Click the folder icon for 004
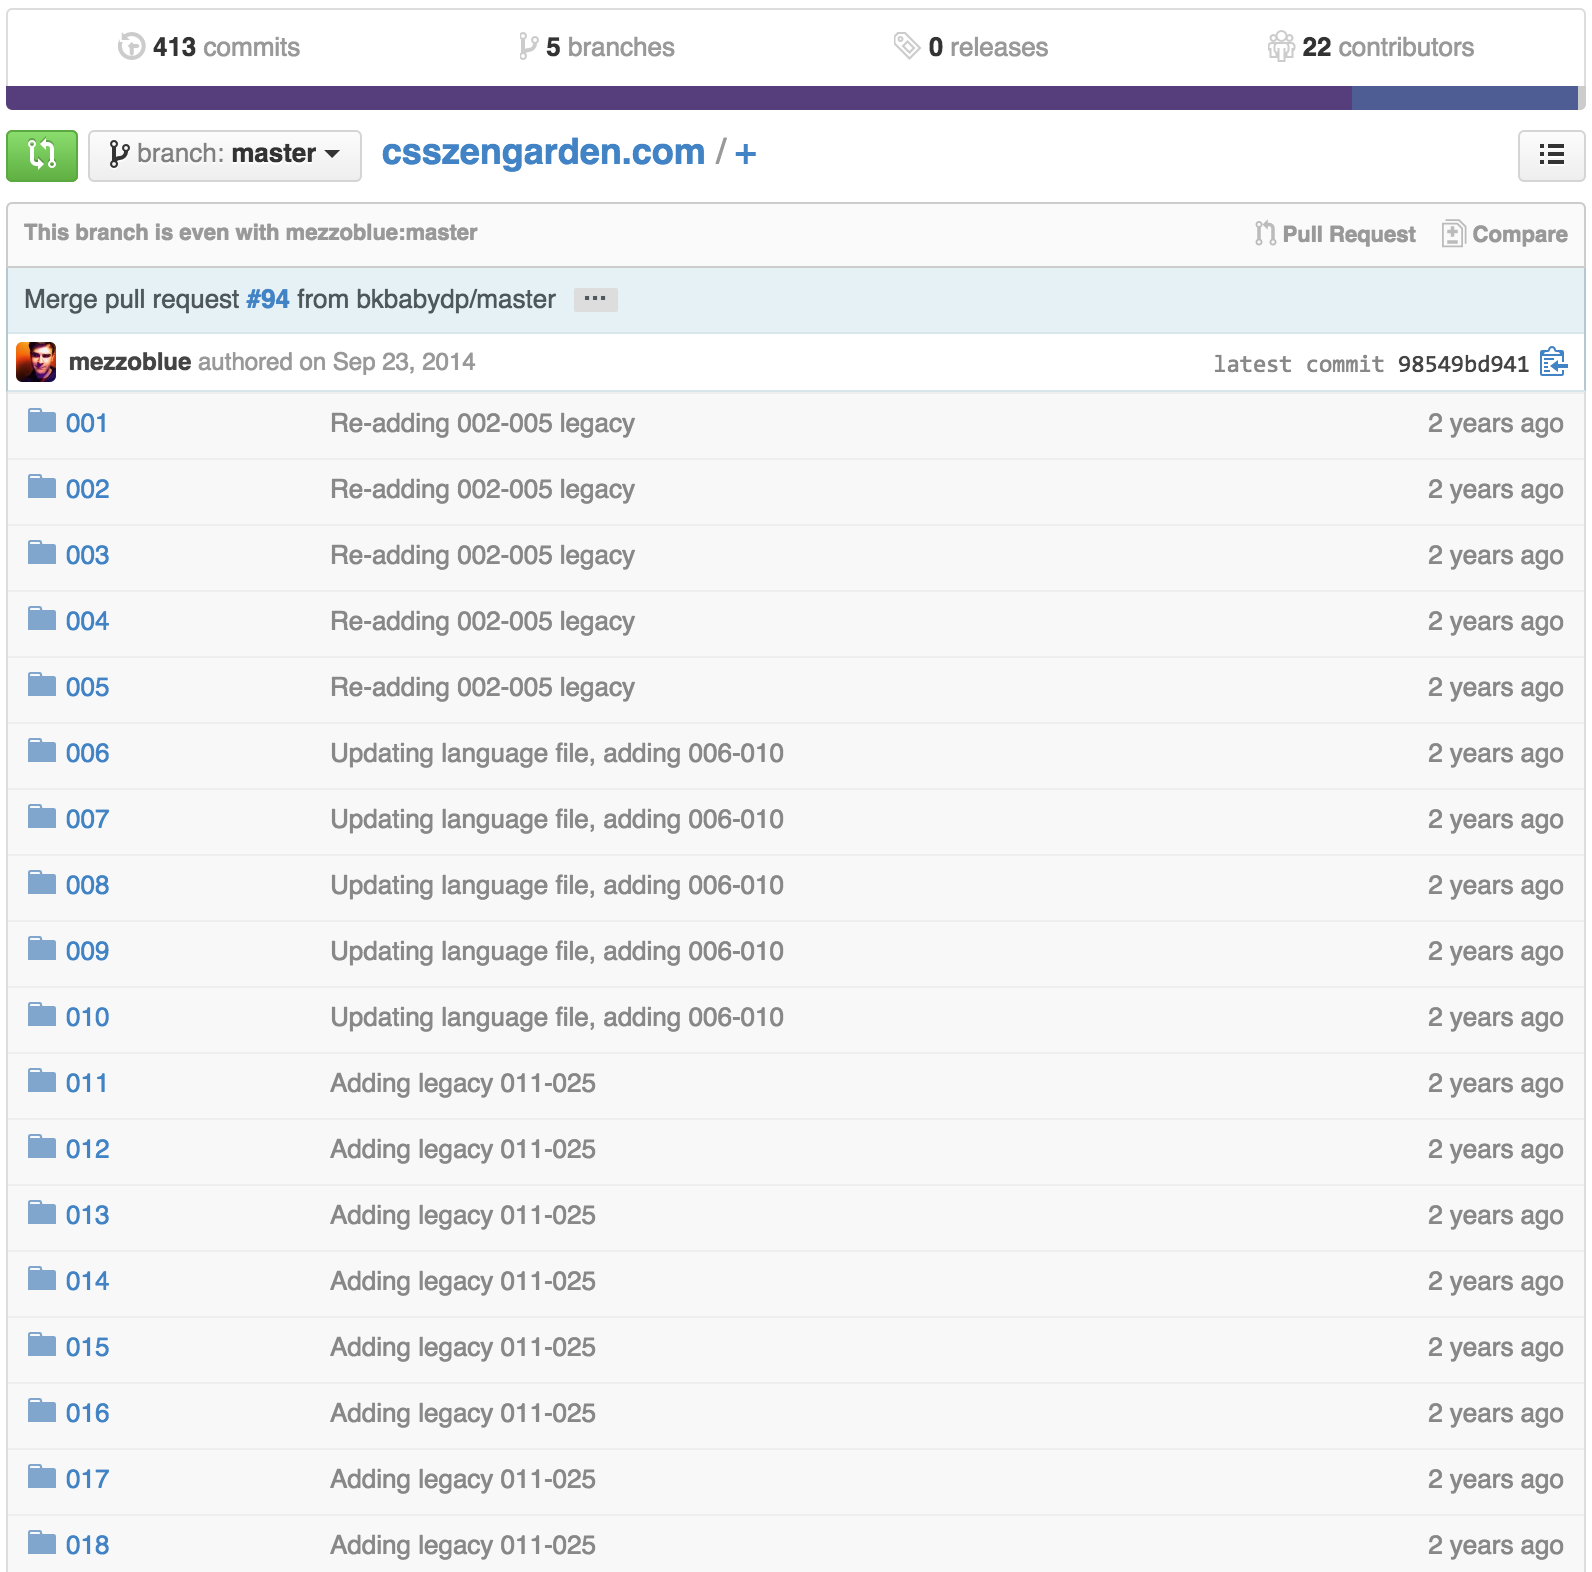 (x=42, y=619)
